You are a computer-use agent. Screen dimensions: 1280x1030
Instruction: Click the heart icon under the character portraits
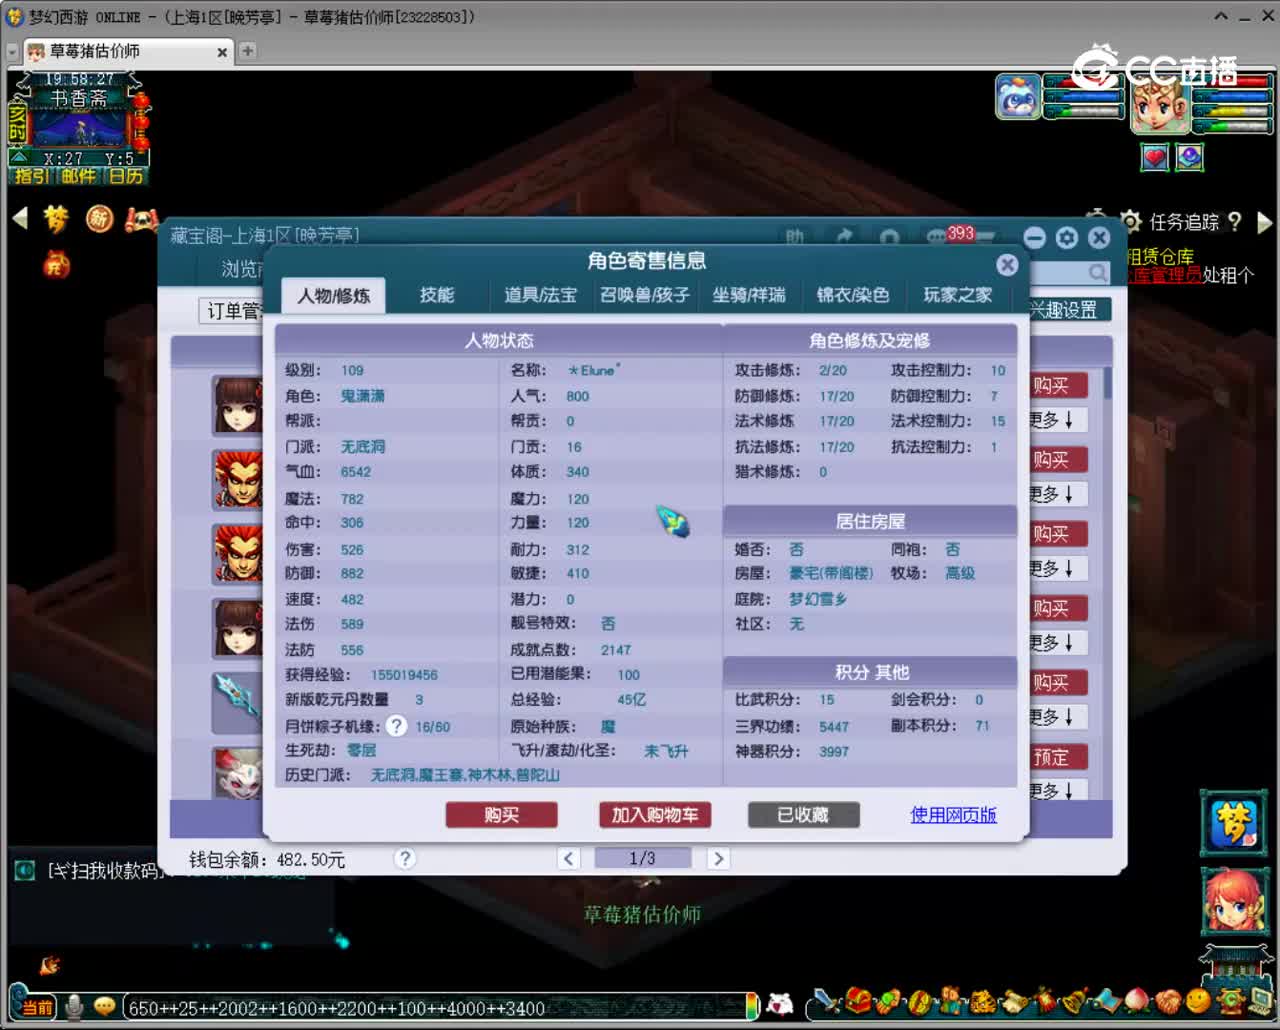tap(1154, 157)
